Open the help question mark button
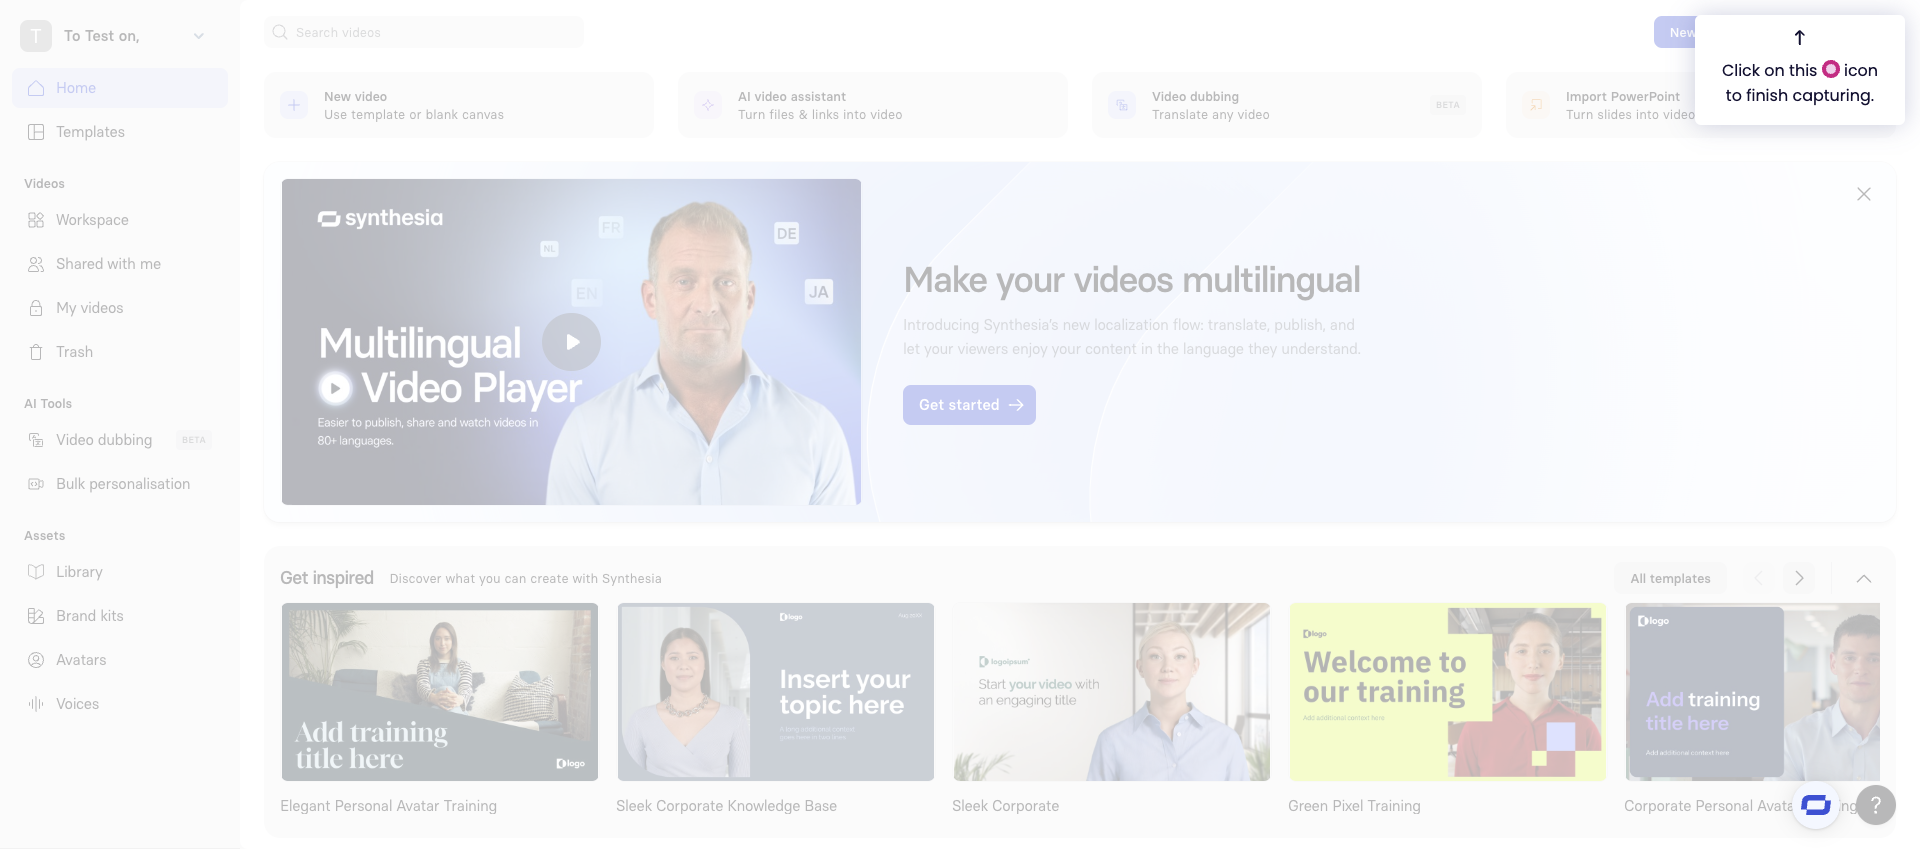1920x849 pixels. coord(1876,805)
